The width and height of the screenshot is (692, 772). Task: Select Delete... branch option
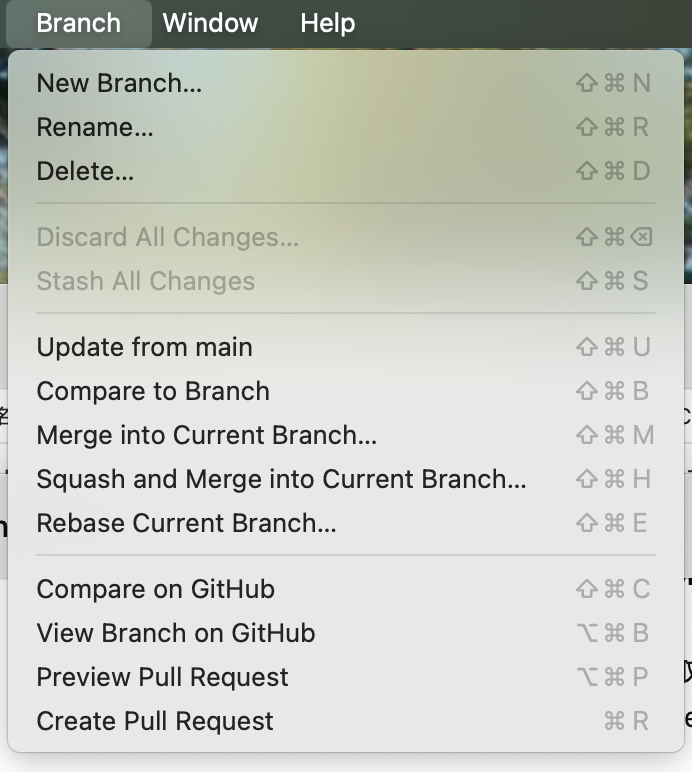[x=346, y=171]
